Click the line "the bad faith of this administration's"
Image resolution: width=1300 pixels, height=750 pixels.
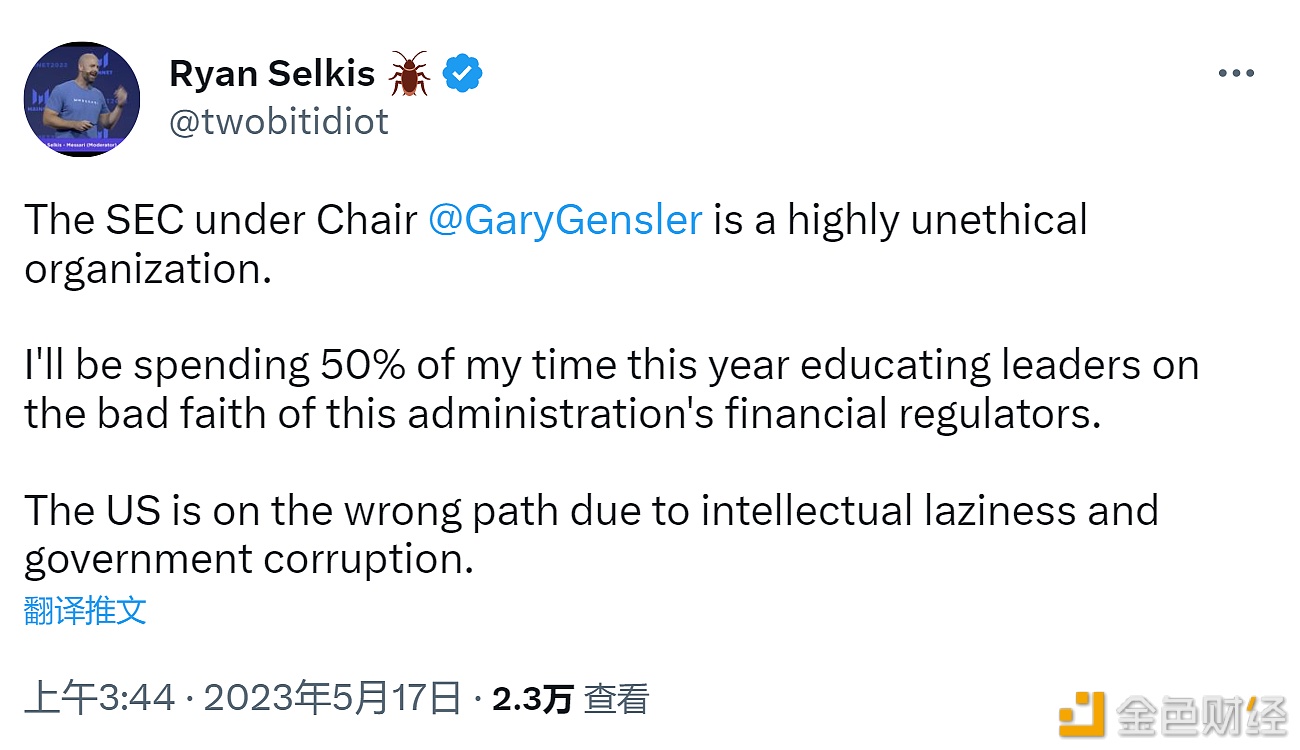[x=562, y=414]
